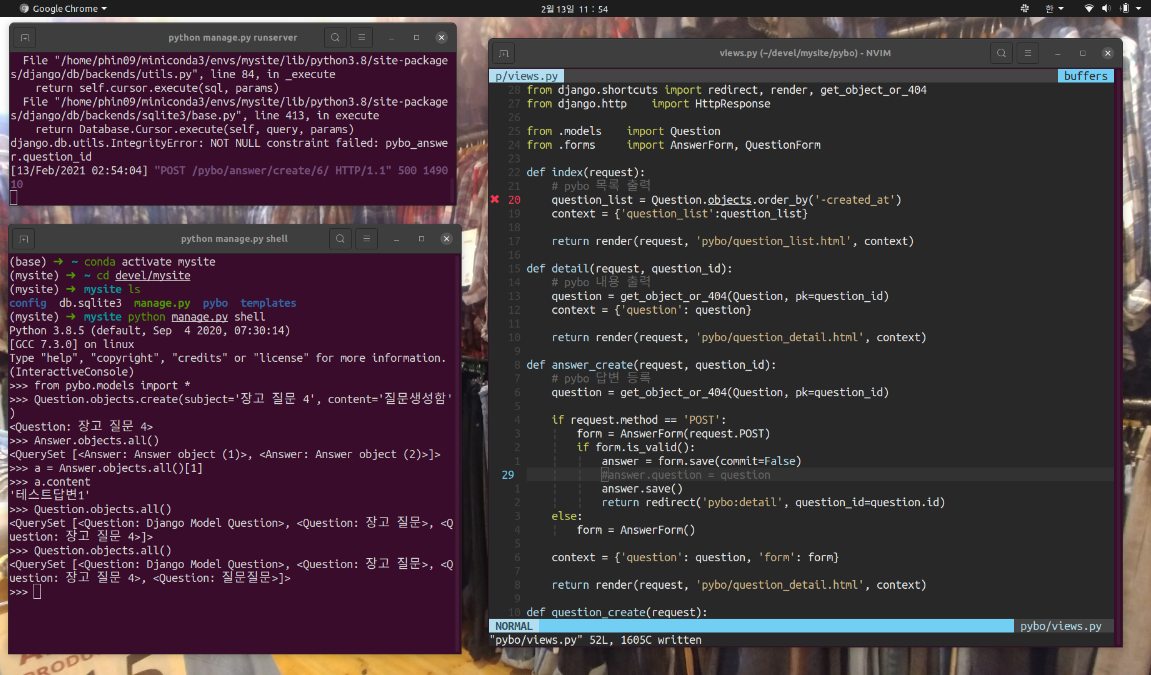The image size is (1151, 675).
Task: Click 'templates' directory in ls output
Action: click(268, 302)
